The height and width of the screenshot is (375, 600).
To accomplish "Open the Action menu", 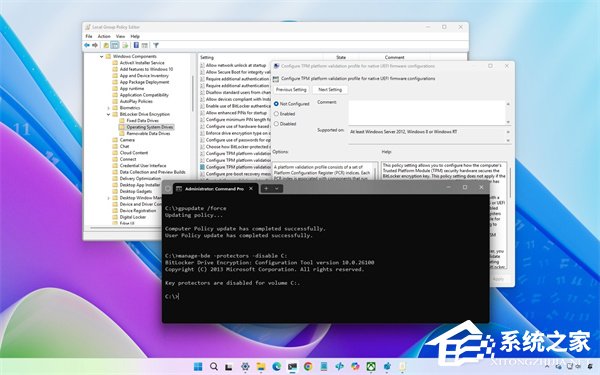I will pyautogui.click(x=104, y=36).
